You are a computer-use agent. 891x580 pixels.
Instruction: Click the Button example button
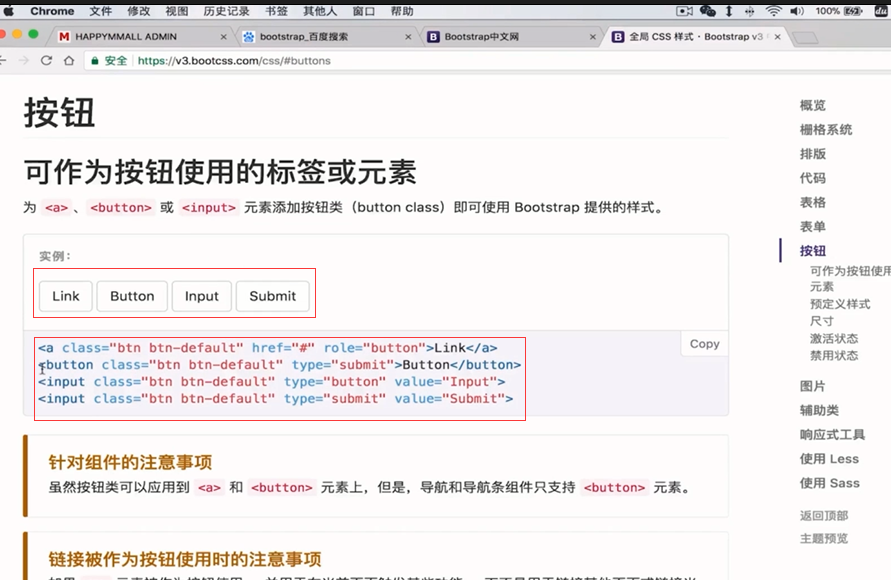tap(132, 296)
